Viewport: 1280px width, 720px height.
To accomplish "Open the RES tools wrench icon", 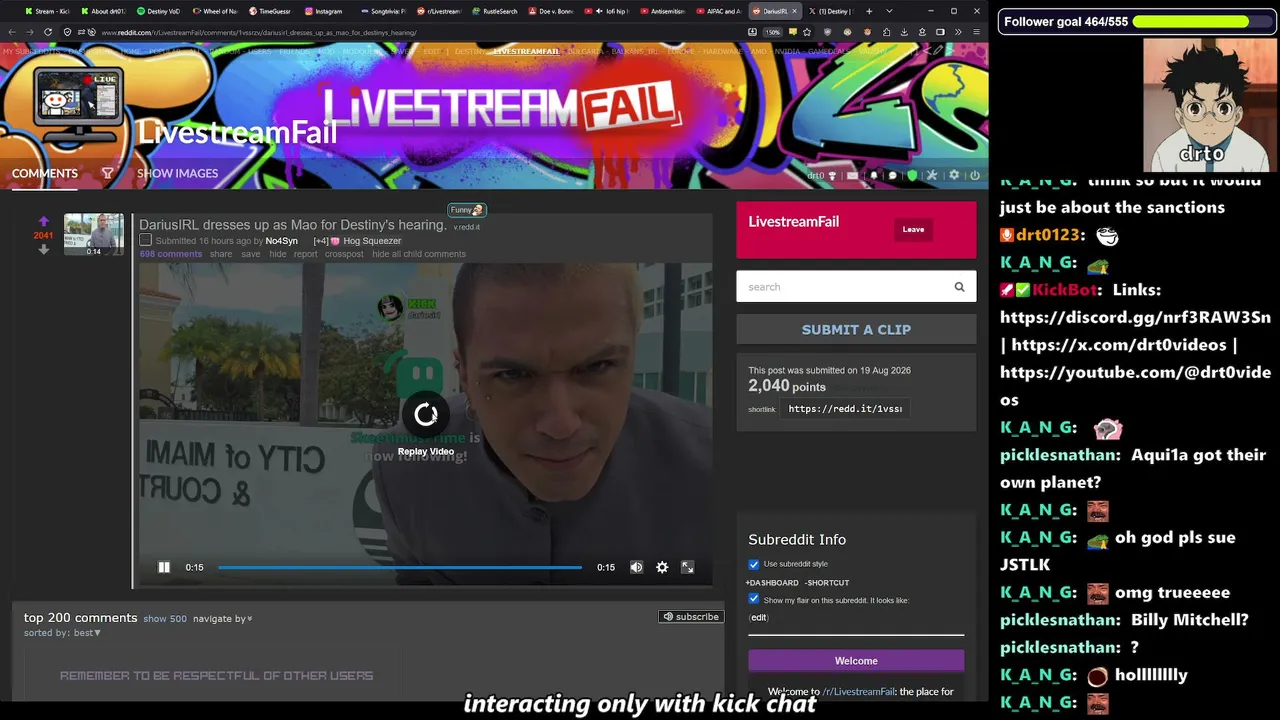I will click(x=932, y=176).
